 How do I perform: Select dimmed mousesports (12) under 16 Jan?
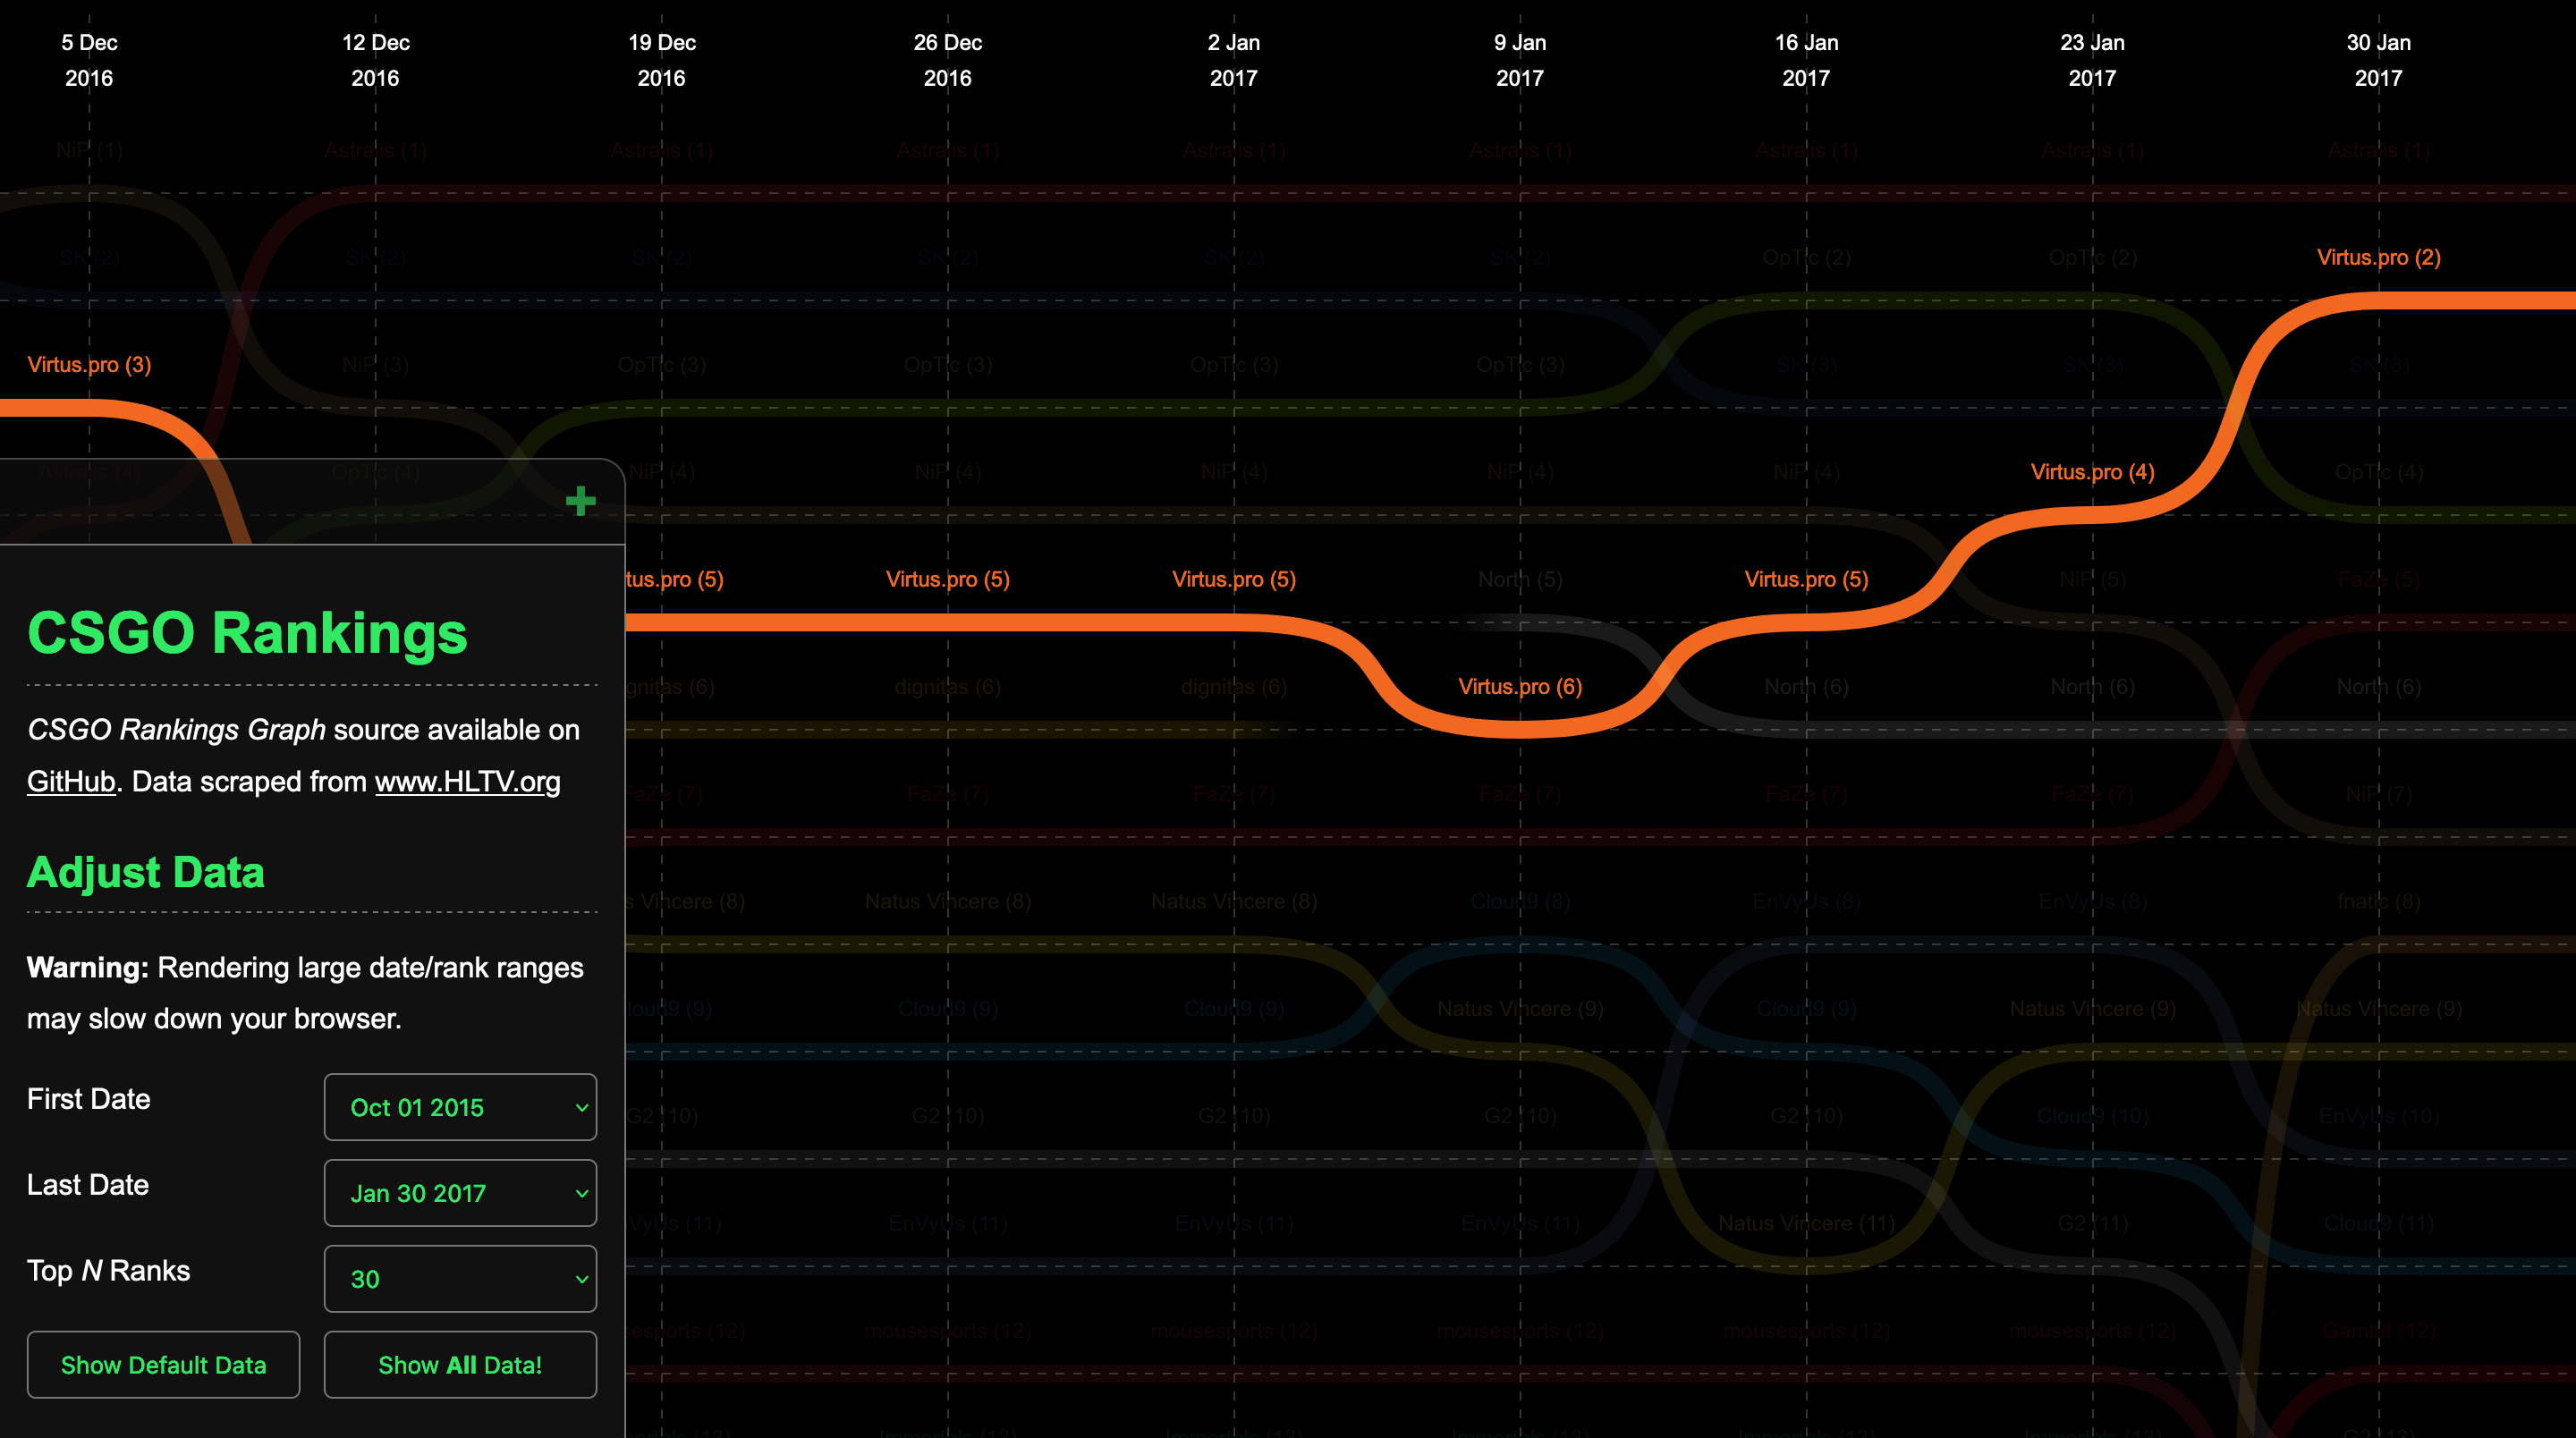point(1806,1330)
